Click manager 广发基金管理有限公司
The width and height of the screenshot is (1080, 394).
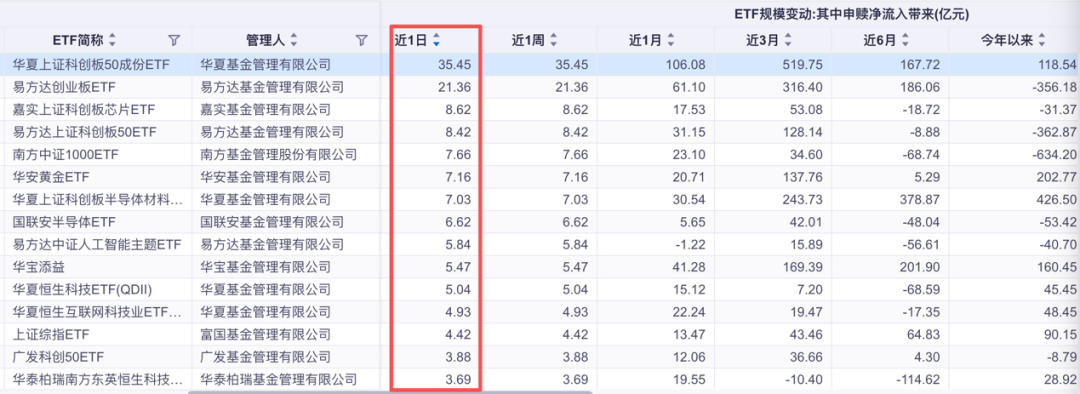[265, 357]
